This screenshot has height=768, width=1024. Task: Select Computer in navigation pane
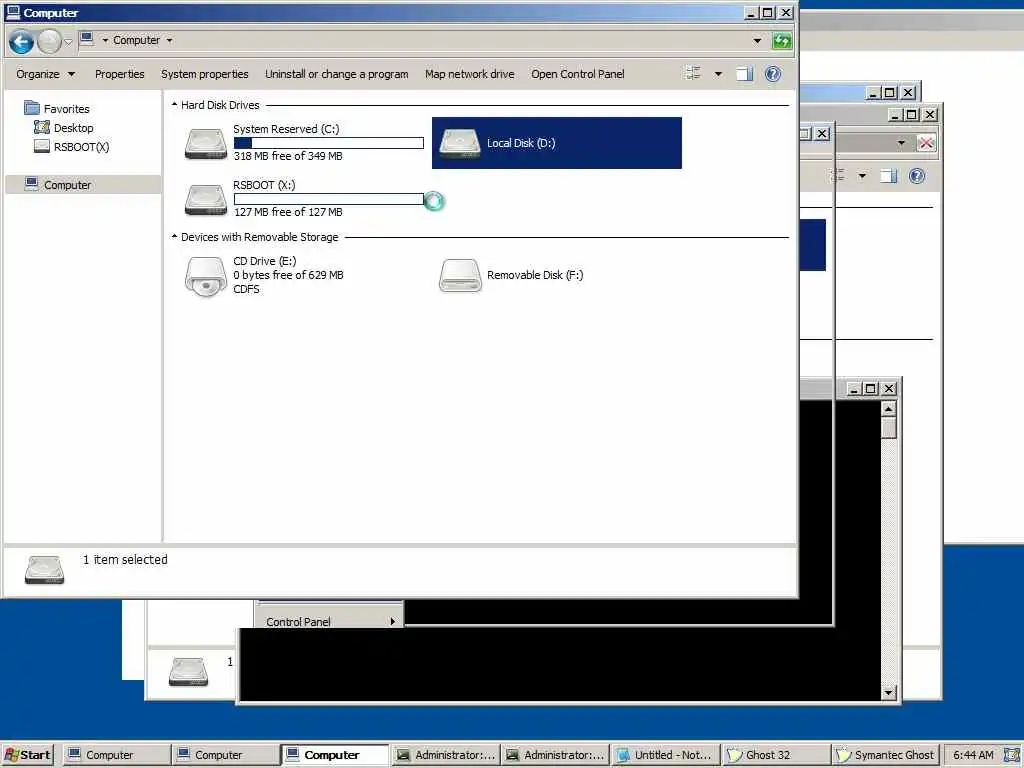[82, 185]
